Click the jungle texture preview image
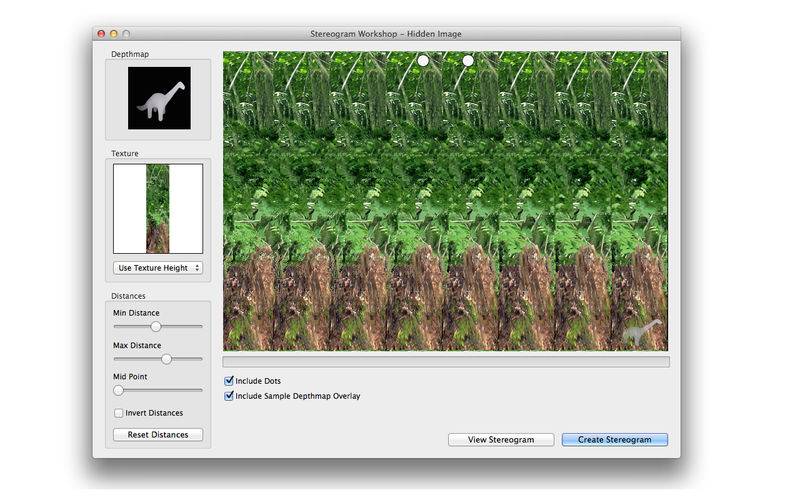This screenshot has height=500, width=800. (x=158, y=209)
